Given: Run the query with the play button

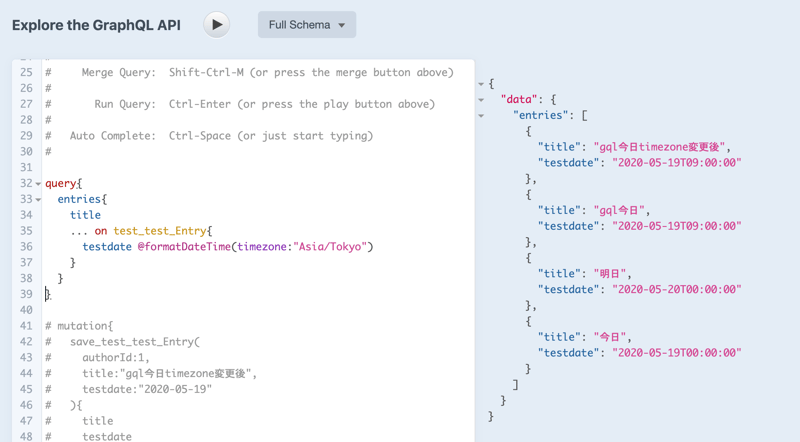Looking at the screenshot, I should pos(216,24).
